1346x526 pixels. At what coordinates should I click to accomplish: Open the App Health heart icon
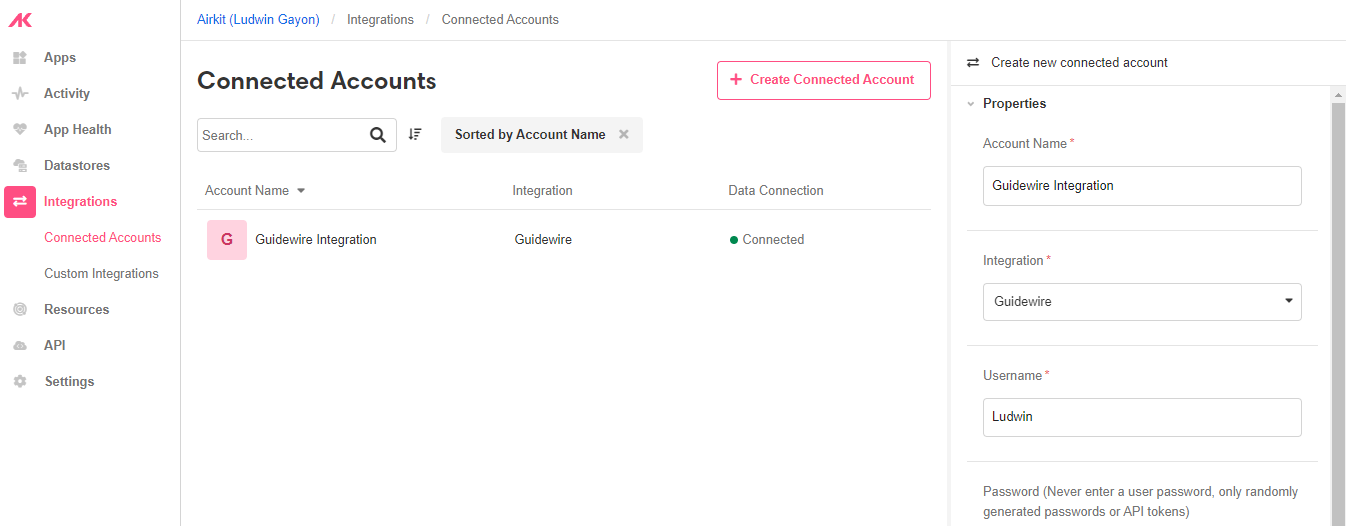point(19,130)
